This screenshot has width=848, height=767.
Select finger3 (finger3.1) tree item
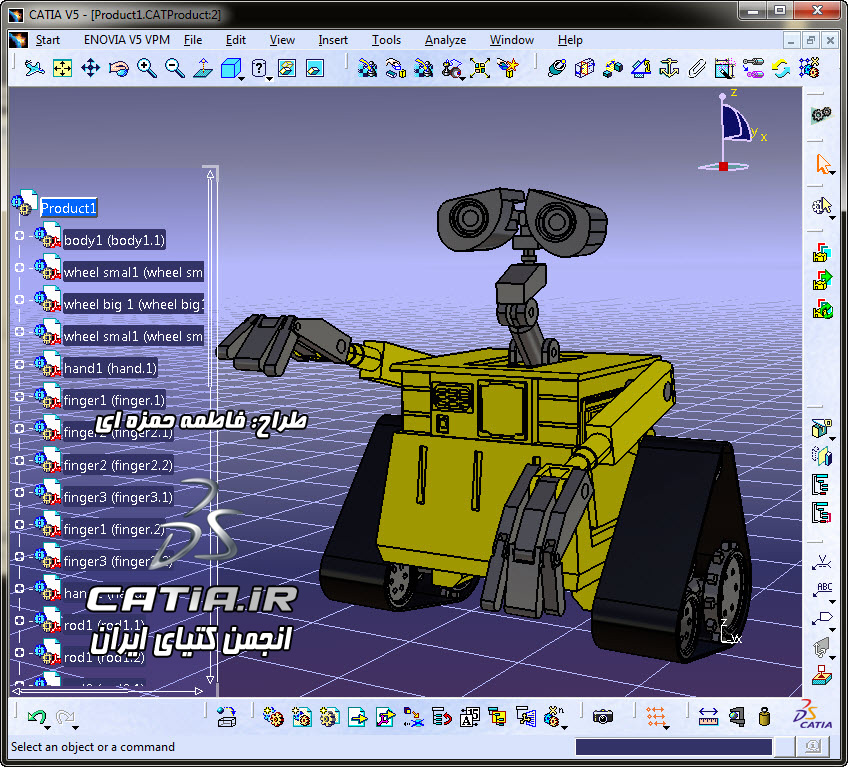click(118, 497)
